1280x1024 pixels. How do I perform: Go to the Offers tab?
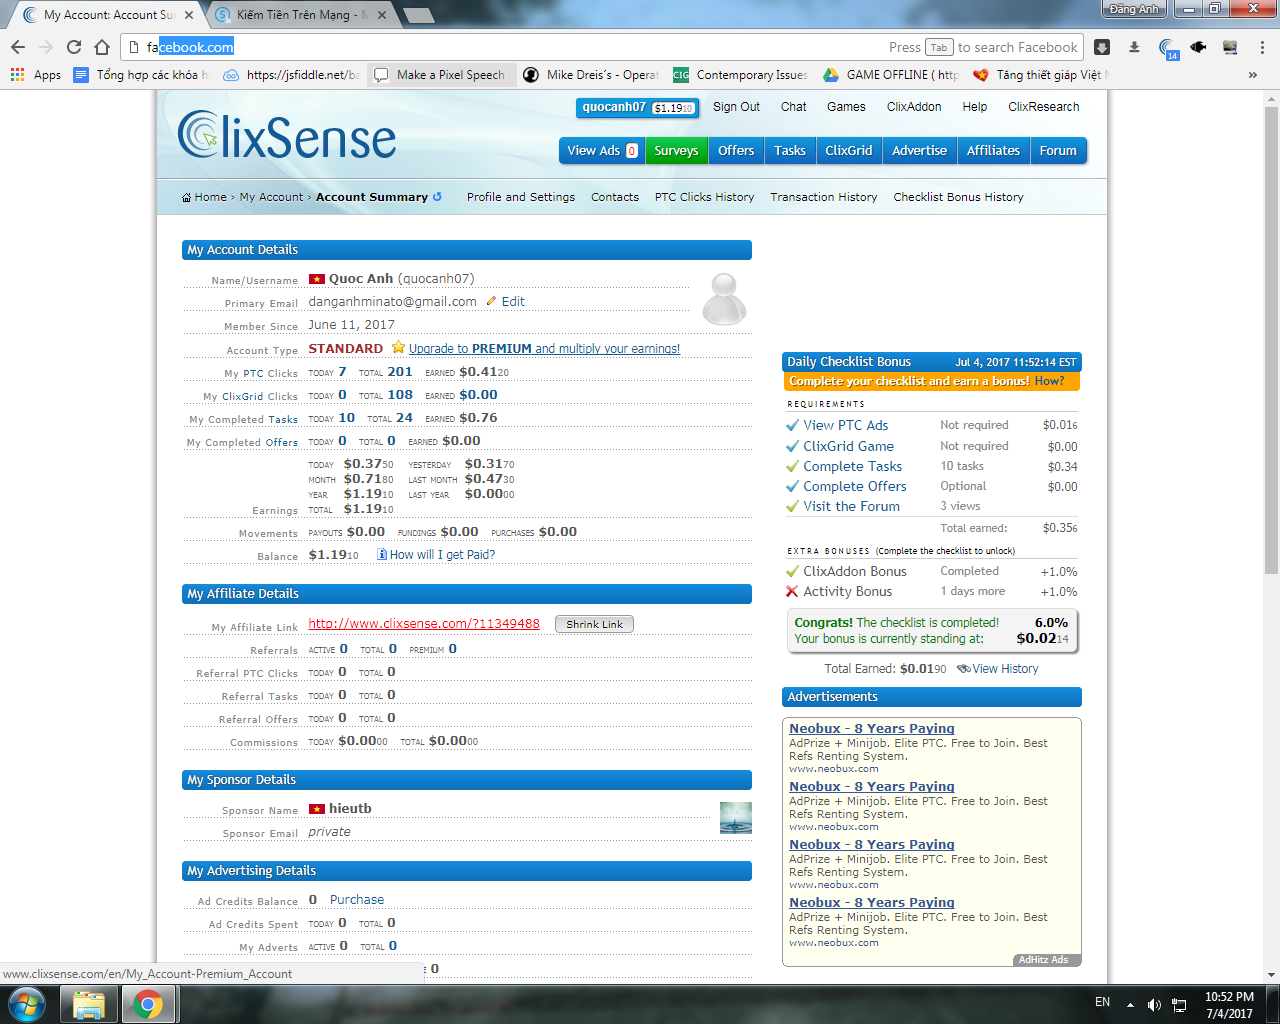point(736,151)
